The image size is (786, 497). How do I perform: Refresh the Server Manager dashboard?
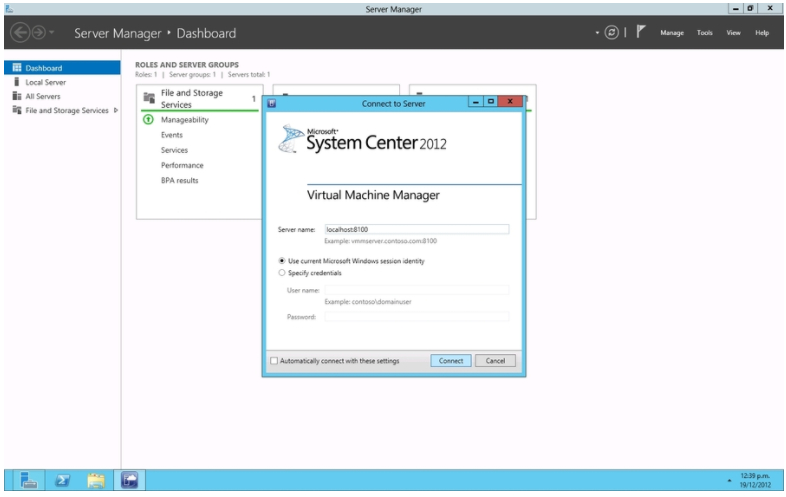(x=611, y=33)
